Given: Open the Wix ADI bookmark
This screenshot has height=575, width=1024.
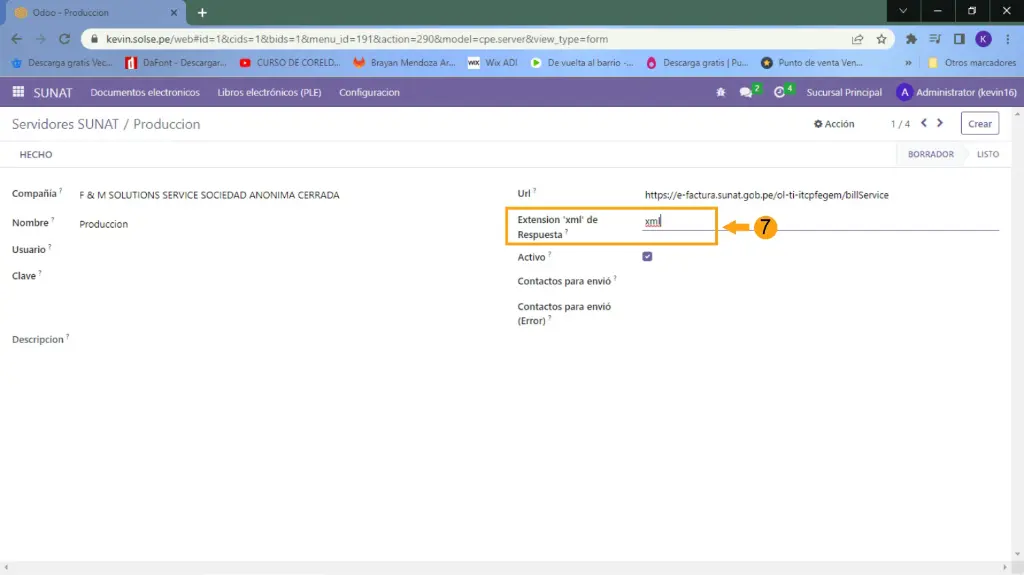Looking at the screenshot, I should (x=493, y=63).
